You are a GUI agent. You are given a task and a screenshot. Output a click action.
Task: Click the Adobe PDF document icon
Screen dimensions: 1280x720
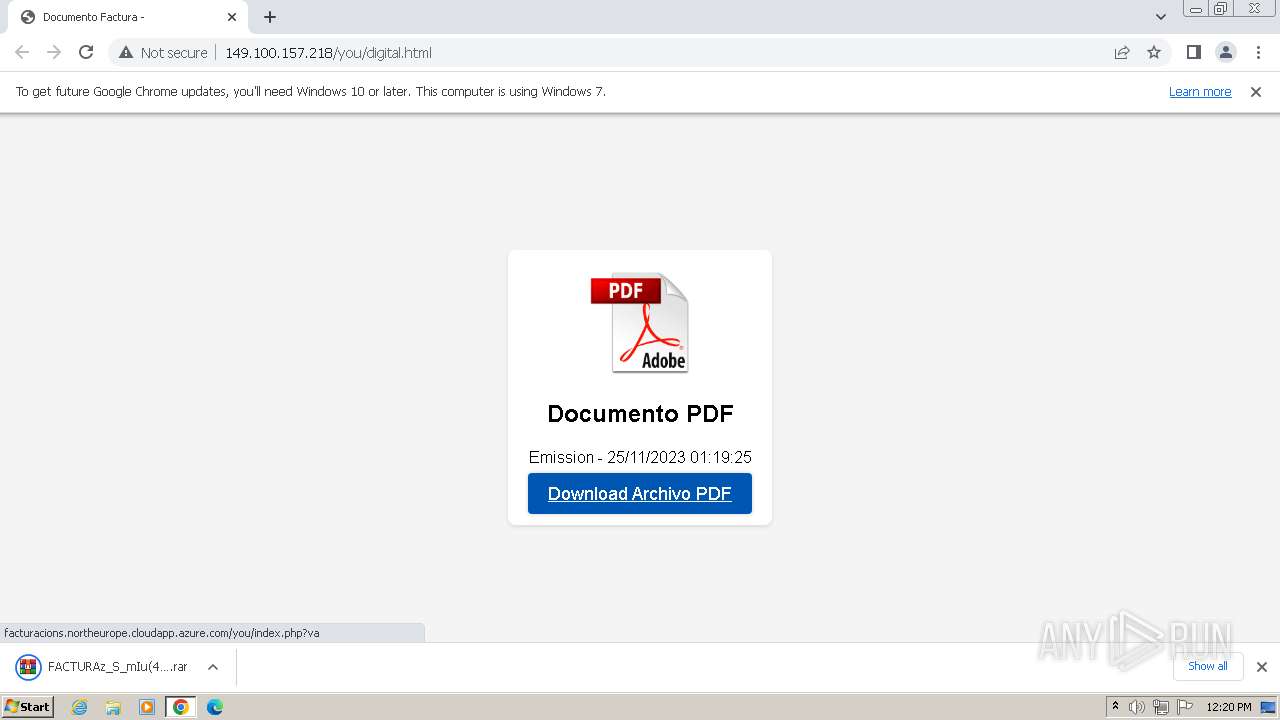[x=640, y=322]
